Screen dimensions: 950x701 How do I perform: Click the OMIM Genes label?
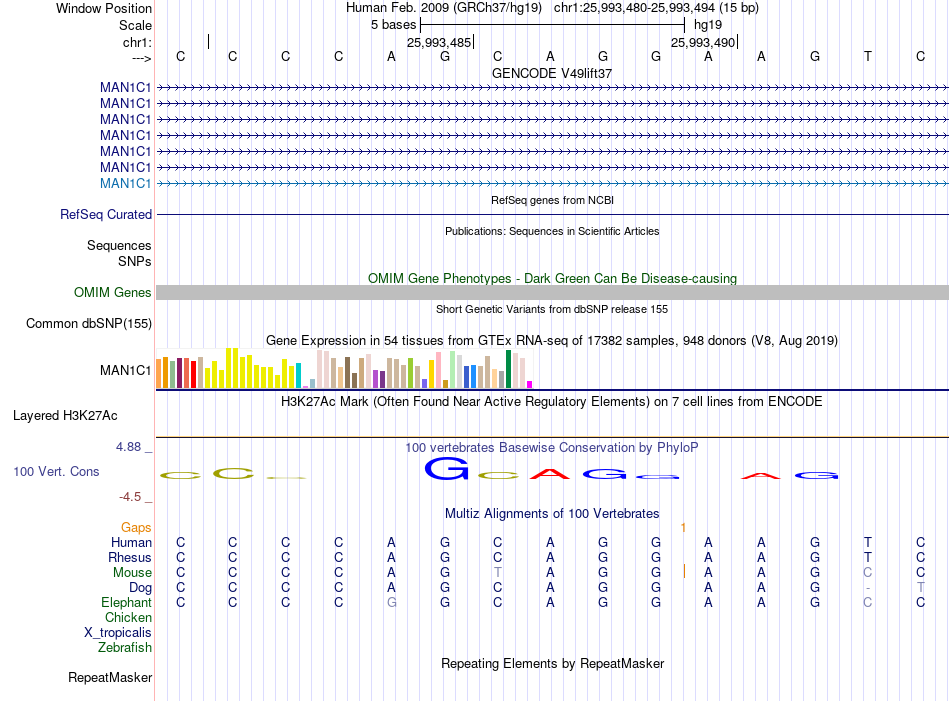pos(113,293)
